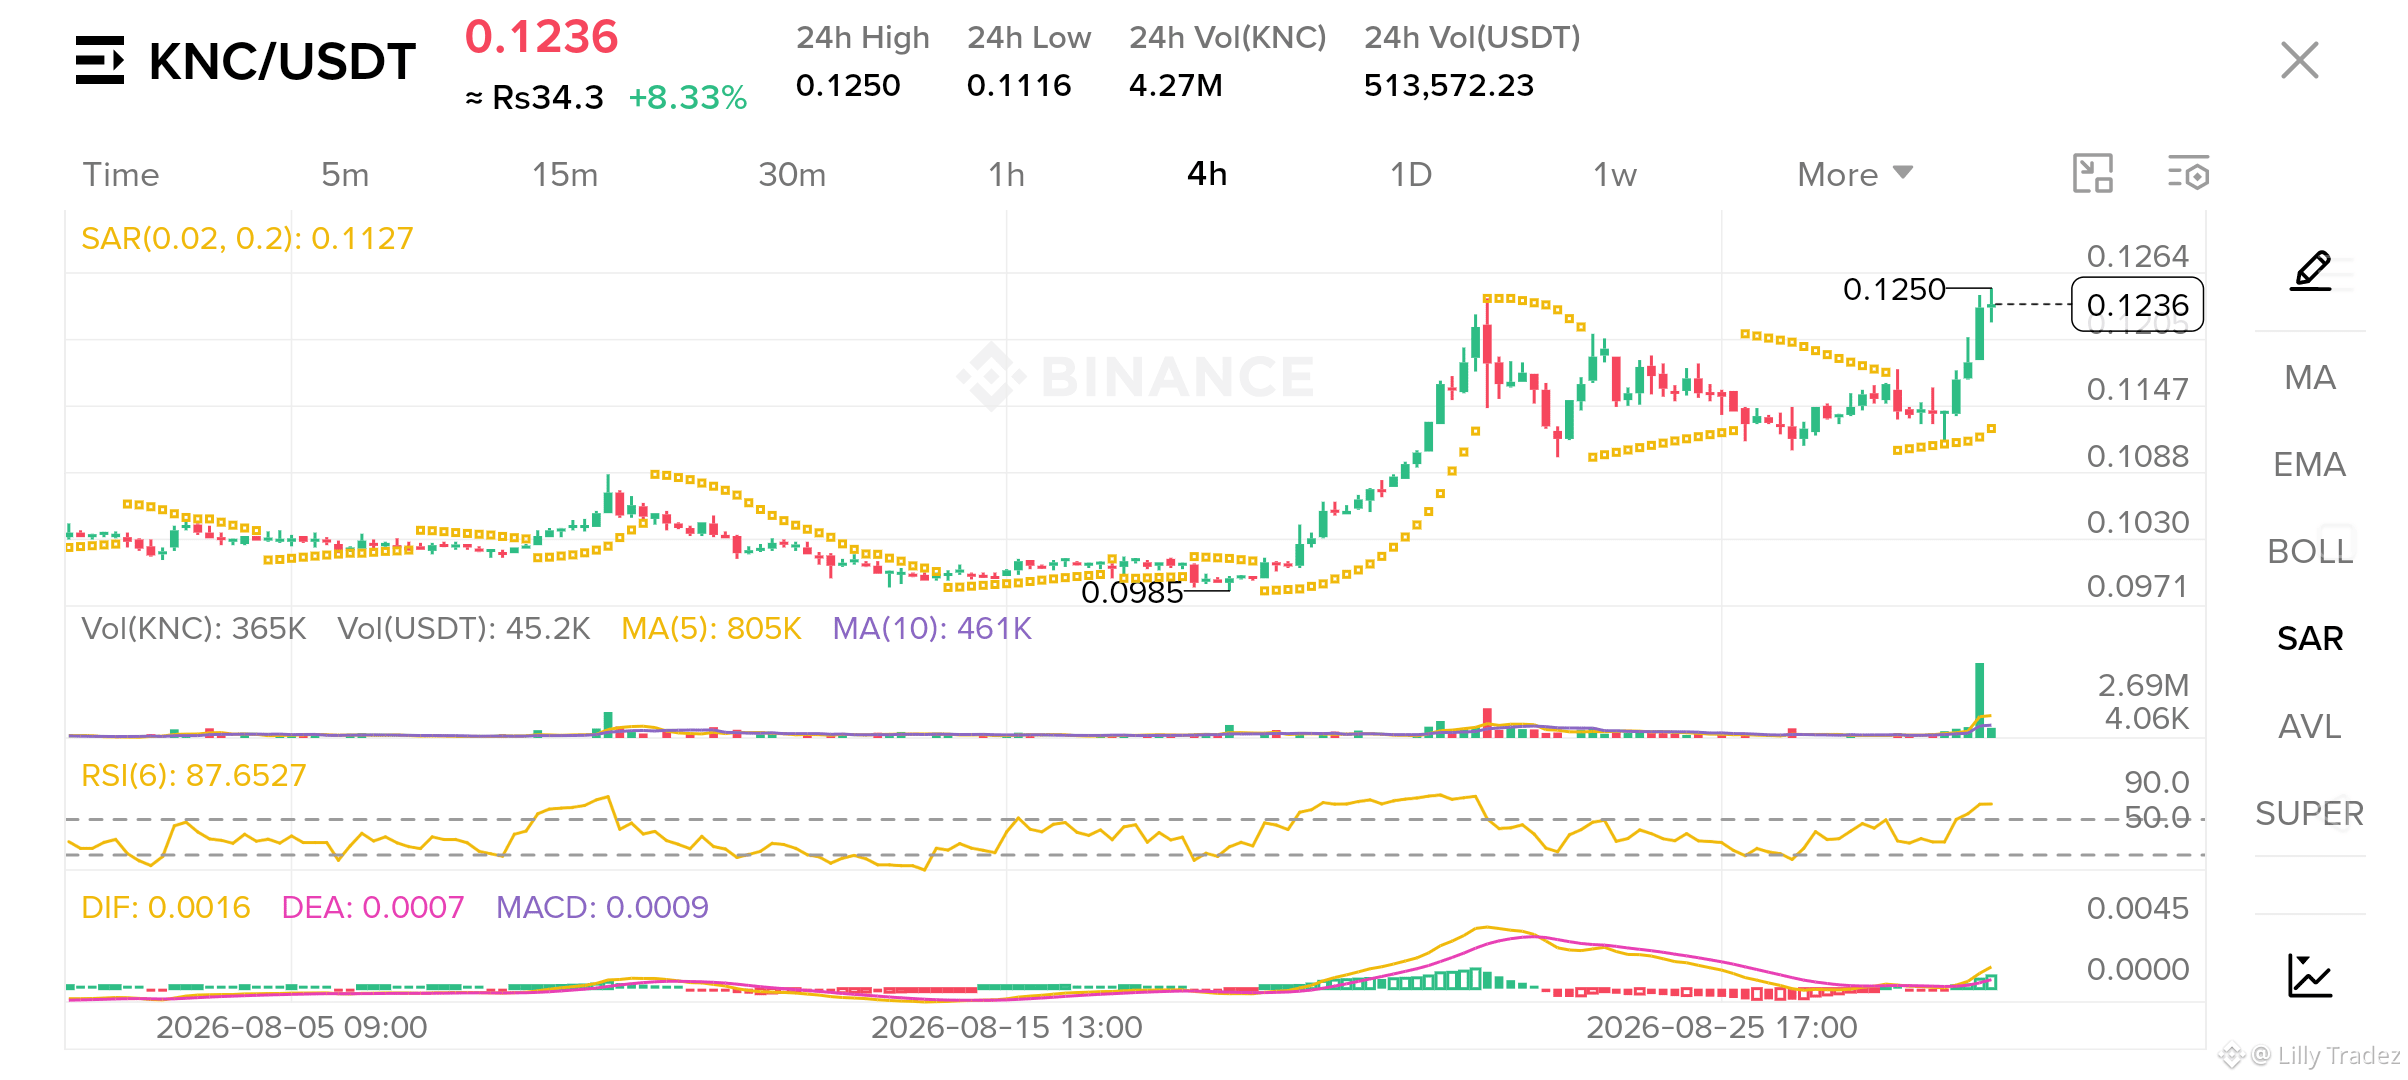Enable the SUPER indicator
Viewport: 2408px width, 1080px height.
[x=2310, y=814]
